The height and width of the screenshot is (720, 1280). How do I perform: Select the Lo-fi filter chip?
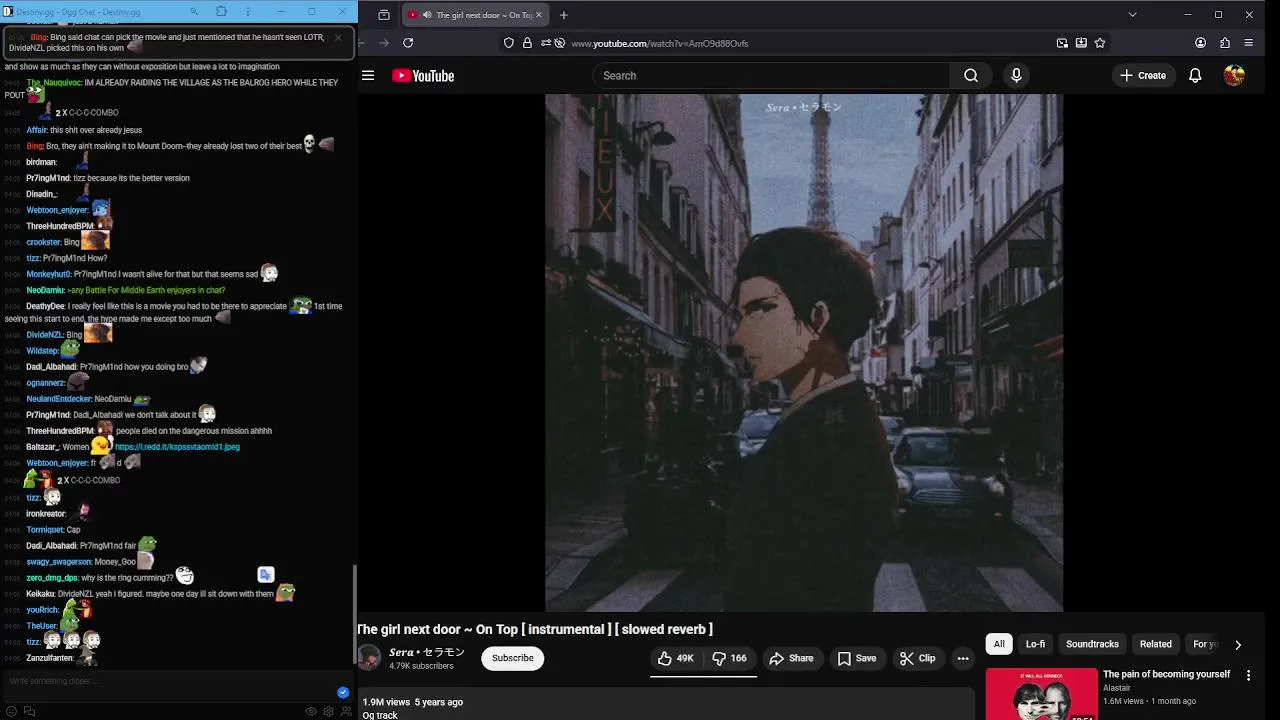(1035, 644)
